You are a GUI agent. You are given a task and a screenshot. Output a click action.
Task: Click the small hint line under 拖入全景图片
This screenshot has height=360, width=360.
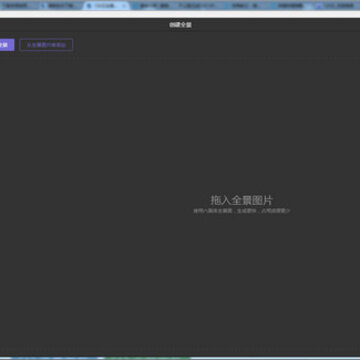pyautogui.click(x=242, y=211)
